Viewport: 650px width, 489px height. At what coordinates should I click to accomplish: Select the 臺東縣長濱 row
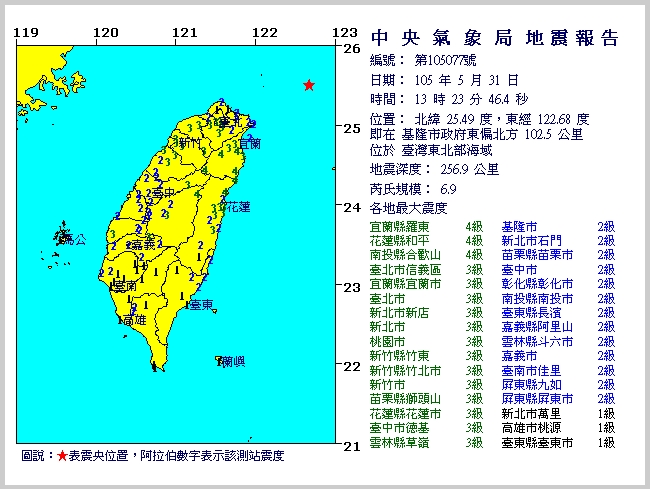[x=558, y=313]
